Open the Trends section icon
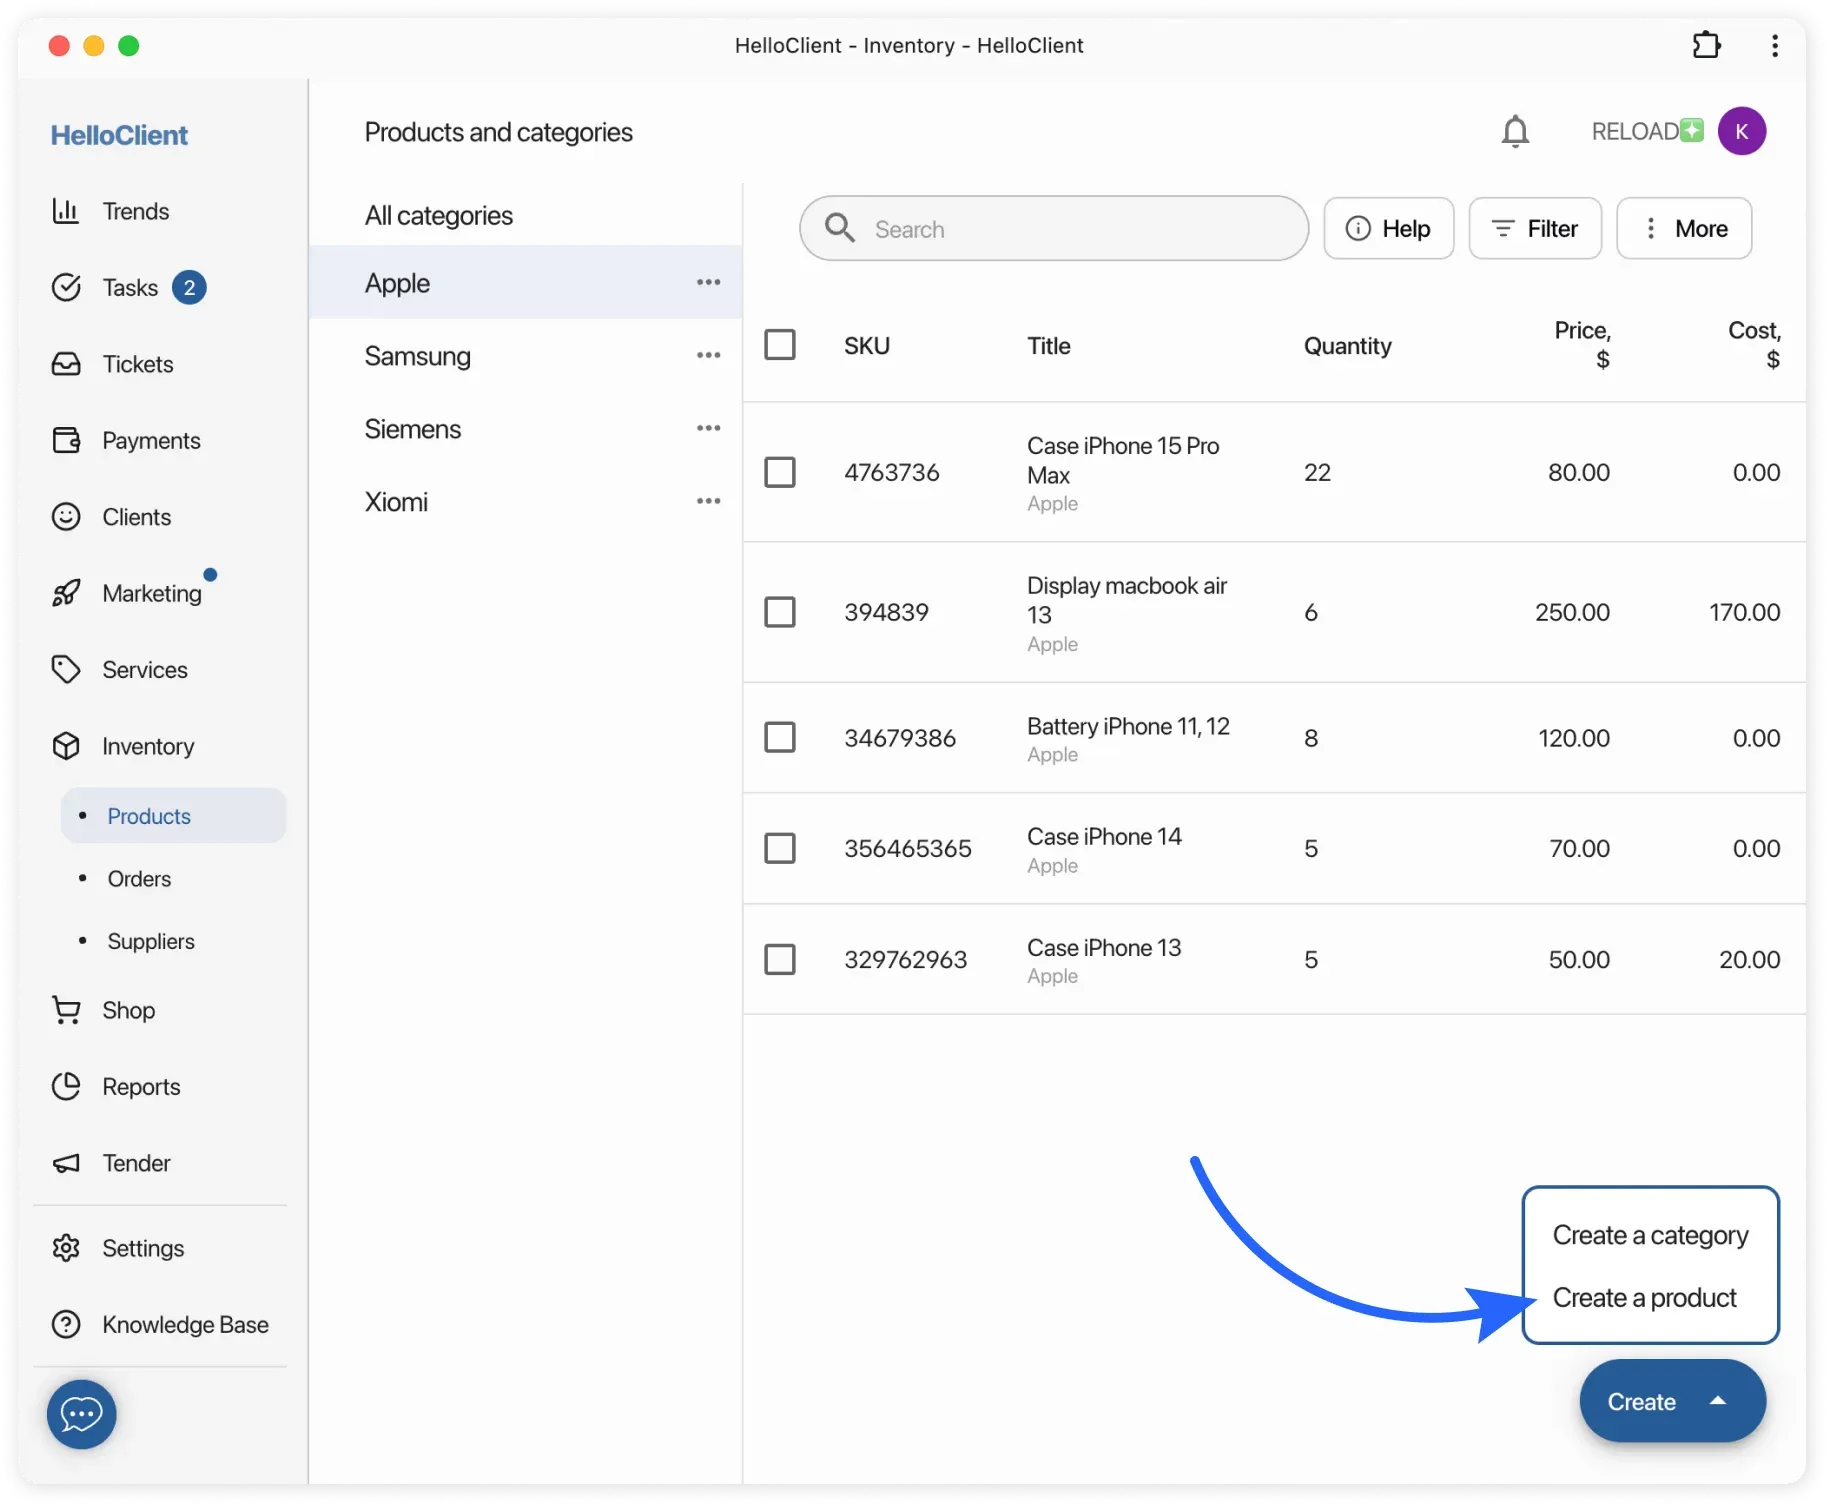Screen dimensions: 1828x1506 coord(65,210)
